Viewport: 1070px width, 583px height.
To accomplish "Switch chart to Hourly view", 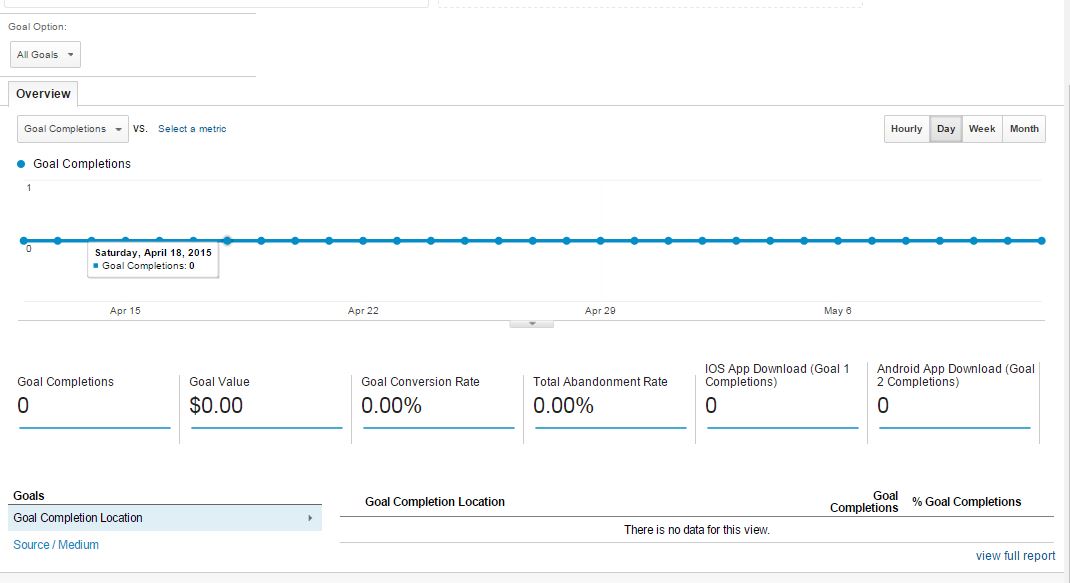I will point(906,129).
